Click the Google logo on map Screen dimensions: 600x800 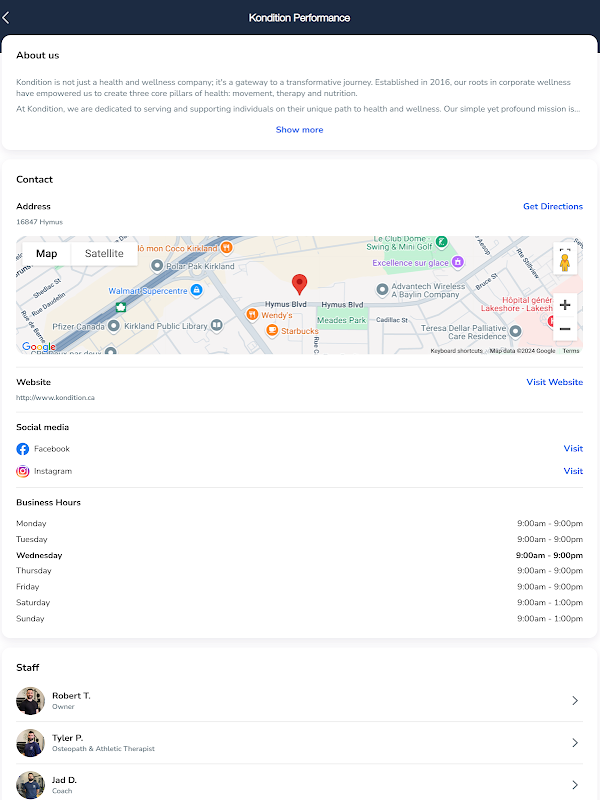[39, 346]
